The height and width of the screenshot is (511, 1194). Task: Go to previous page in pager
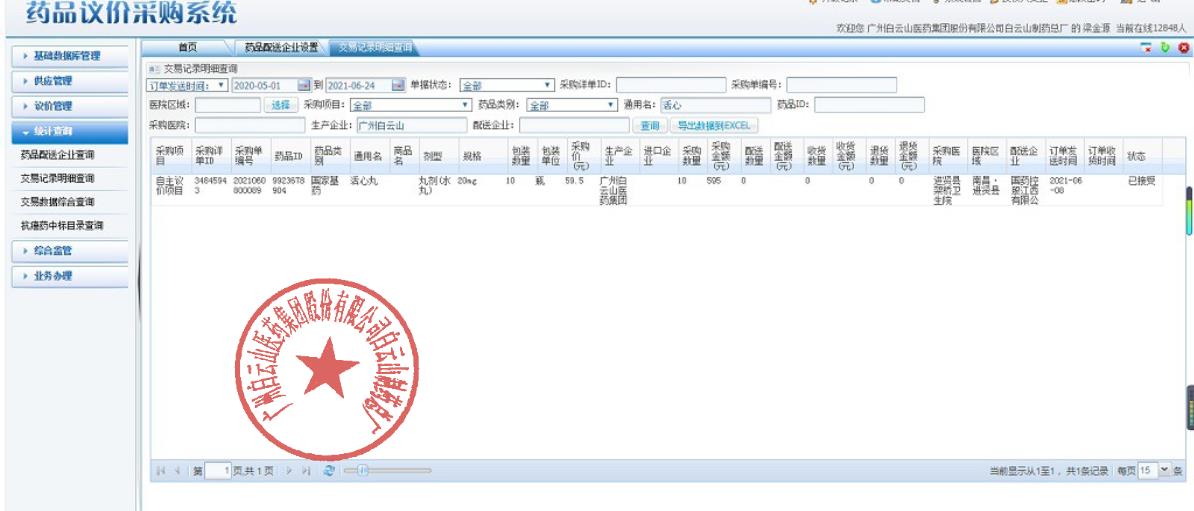tap(177, 471)
